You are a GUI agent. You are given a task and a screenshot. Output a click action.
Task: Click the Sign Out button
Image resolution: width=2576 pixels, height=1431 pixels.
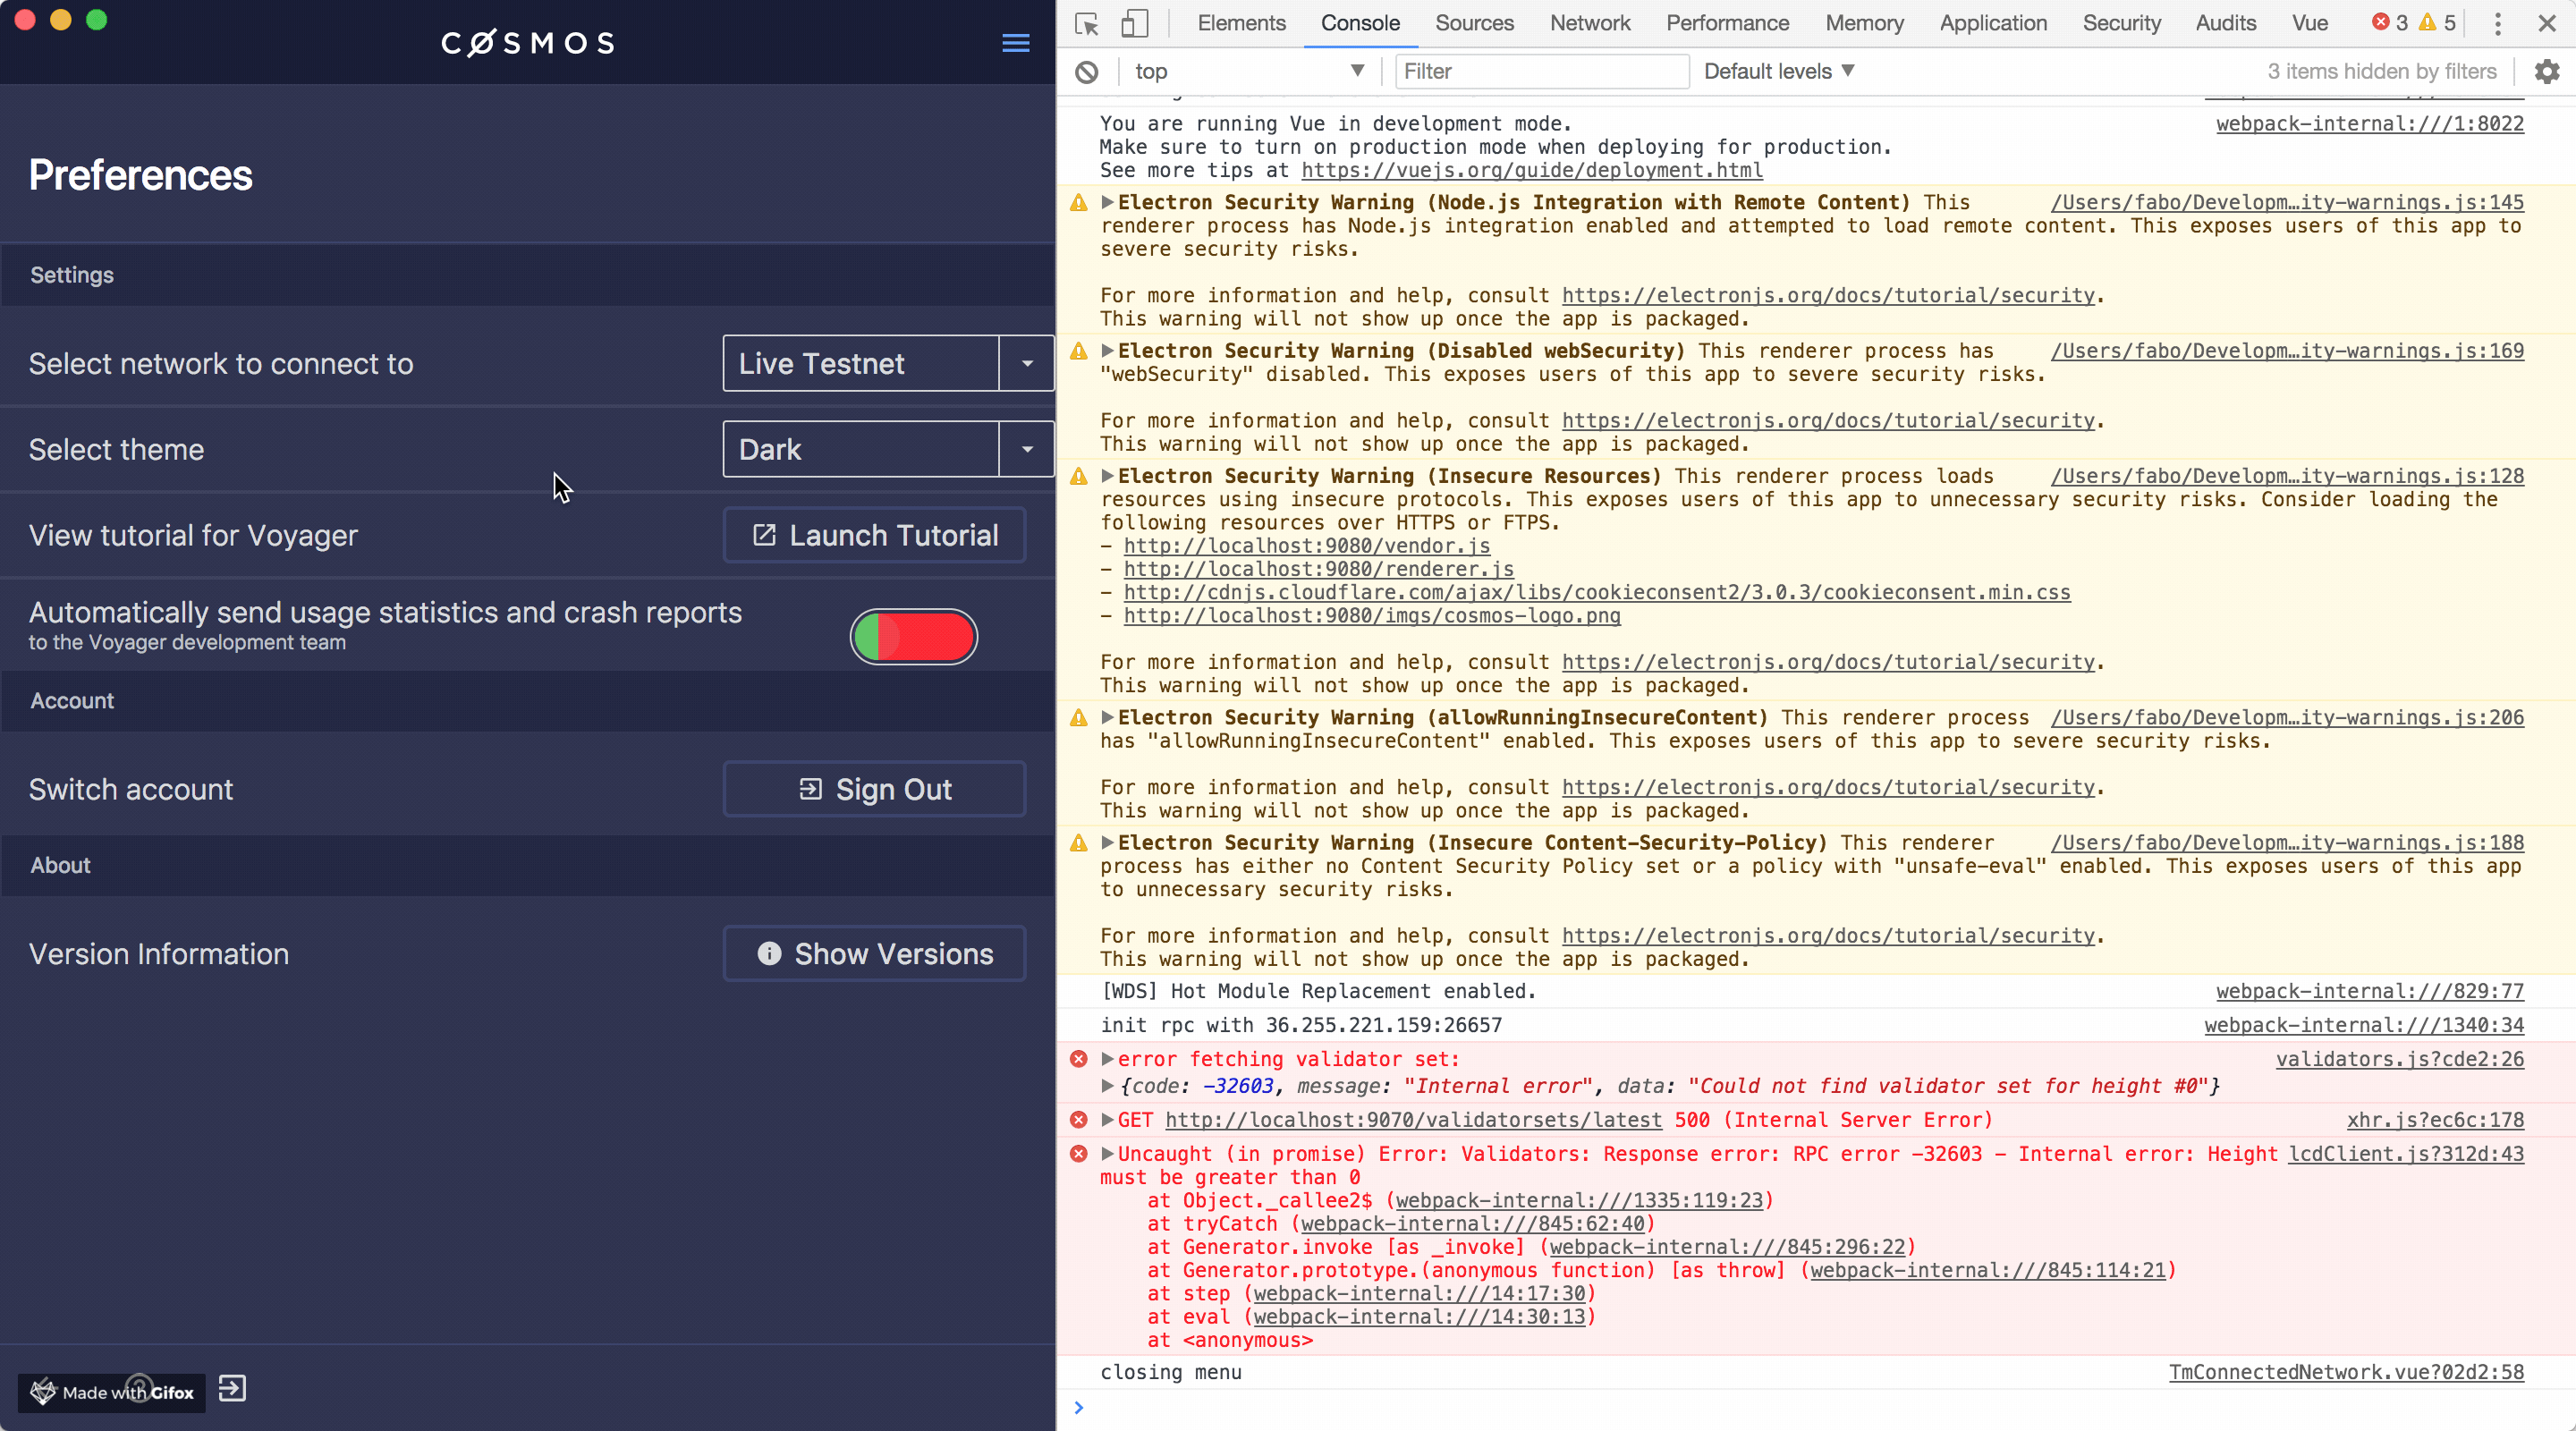click(x=874, y=789)
